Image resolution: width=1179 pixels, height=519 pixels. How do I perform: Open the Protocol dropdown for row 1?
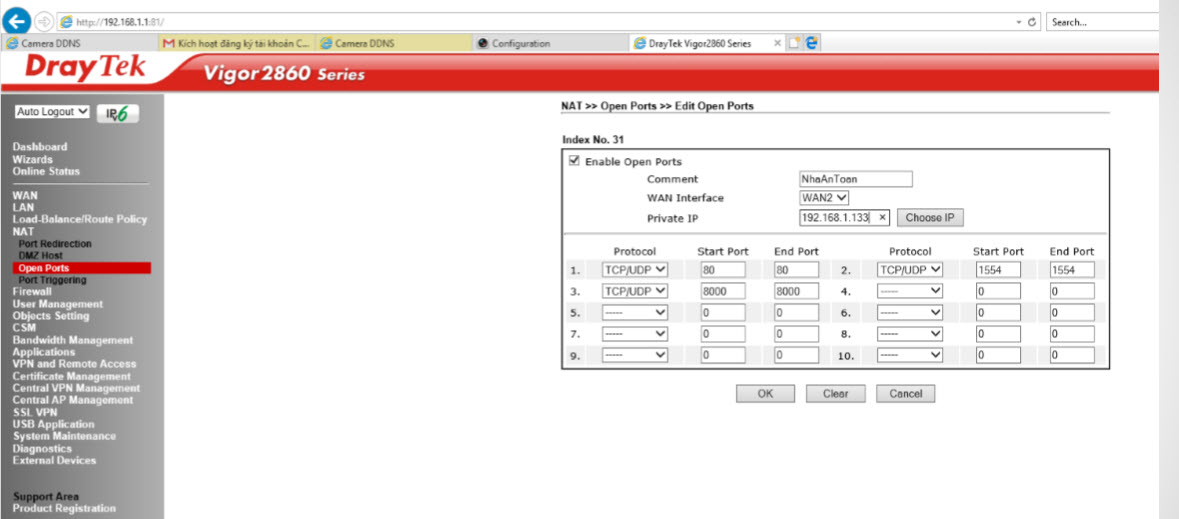(x=634, y=269)
